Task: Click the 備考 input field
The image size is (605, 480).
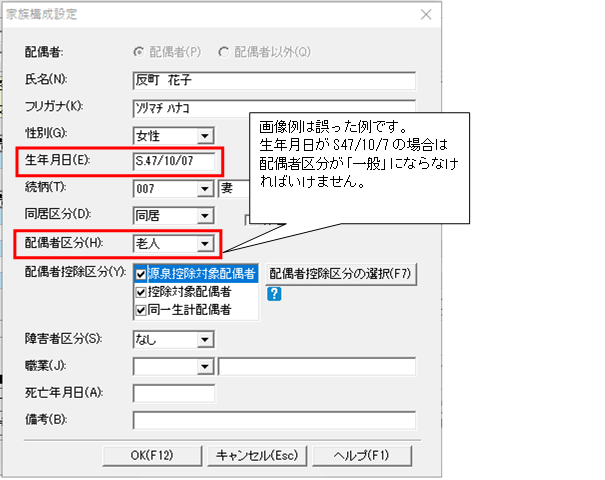Action: [274, 420]
